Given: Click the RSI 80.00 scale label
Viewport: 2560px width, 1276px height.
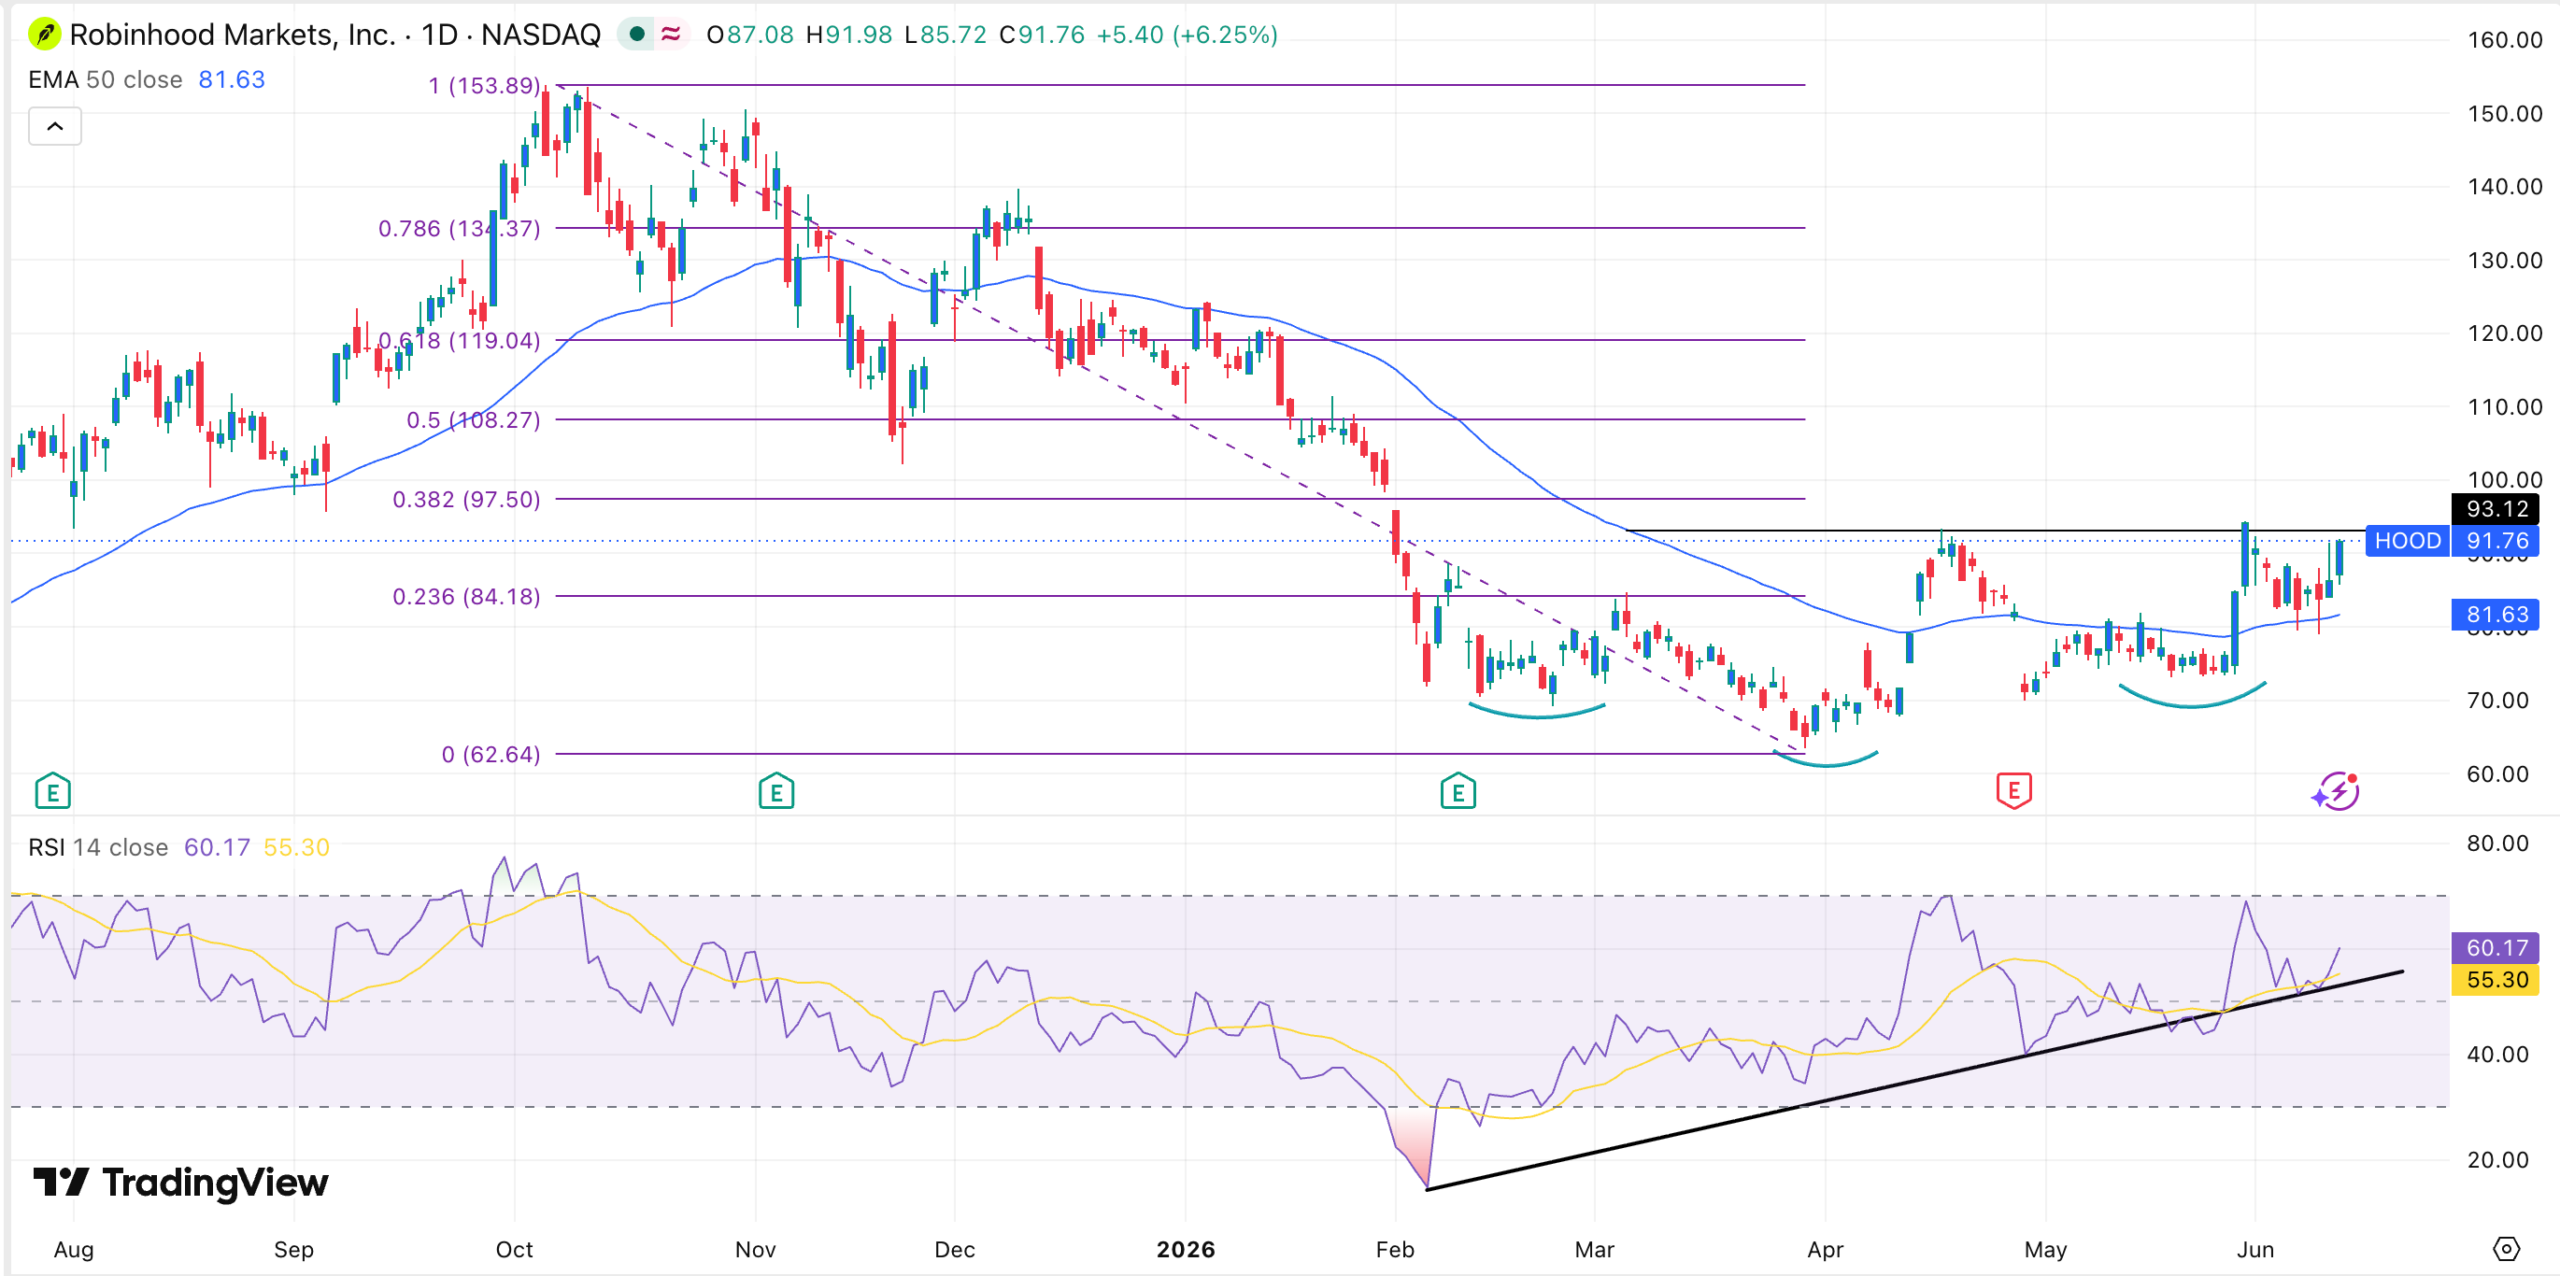Looking at the screenshot, I should click(2498, 844).
